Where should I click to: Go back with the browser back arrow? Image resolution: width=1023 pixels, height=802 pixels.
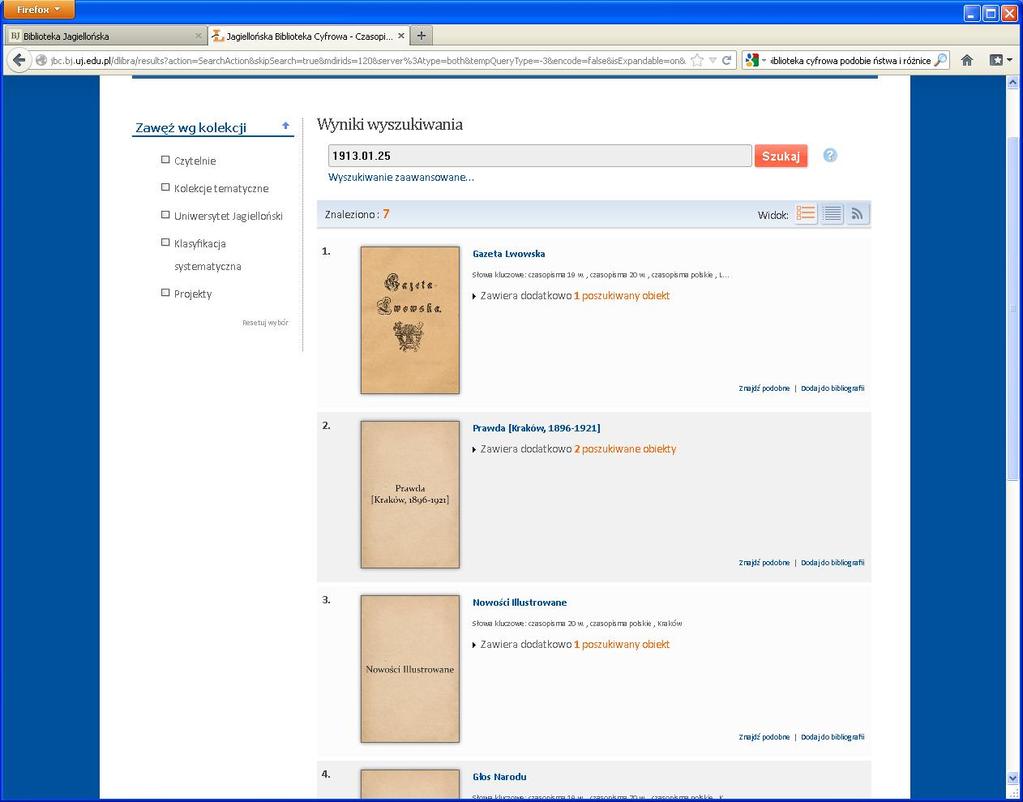19,60
